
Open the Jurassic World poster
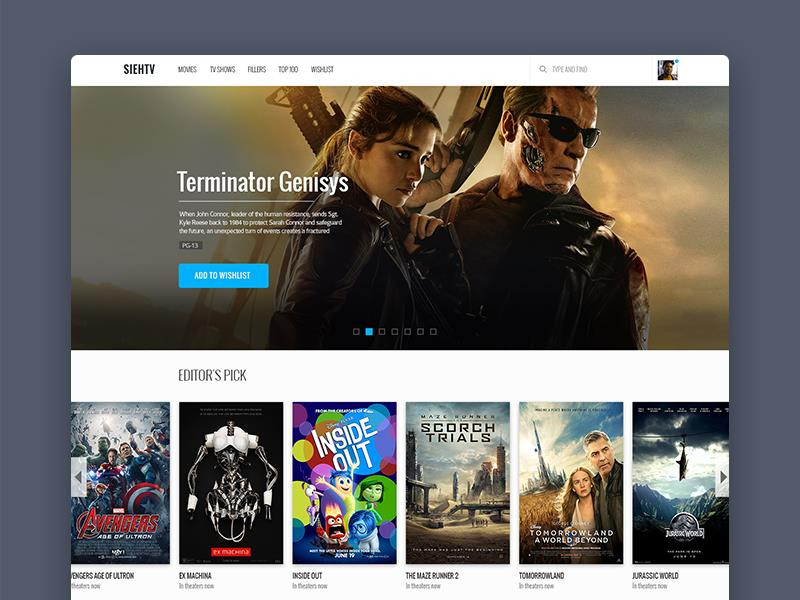point(681,483)
